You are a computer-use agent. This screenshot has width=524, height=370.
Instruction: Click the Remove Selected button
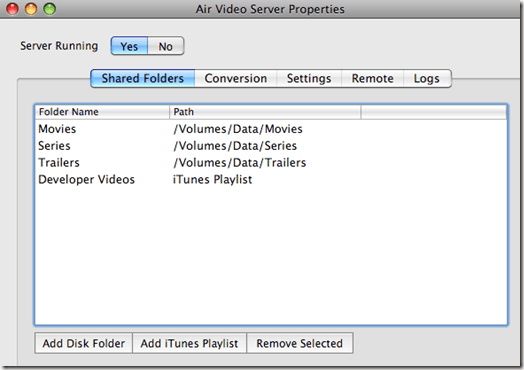[x=300, y=343]
